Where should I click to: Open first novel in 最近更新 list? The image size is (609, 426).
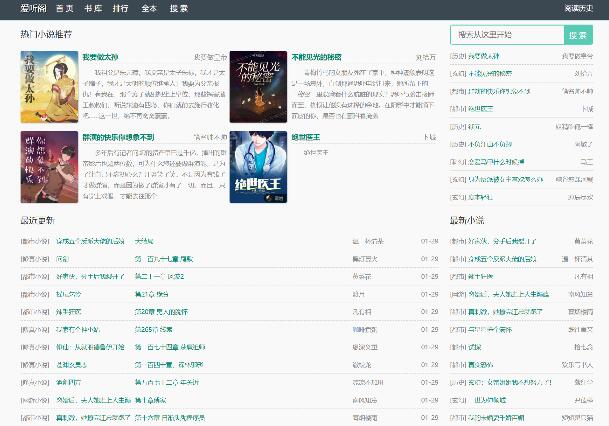click(x=90, y=241)
